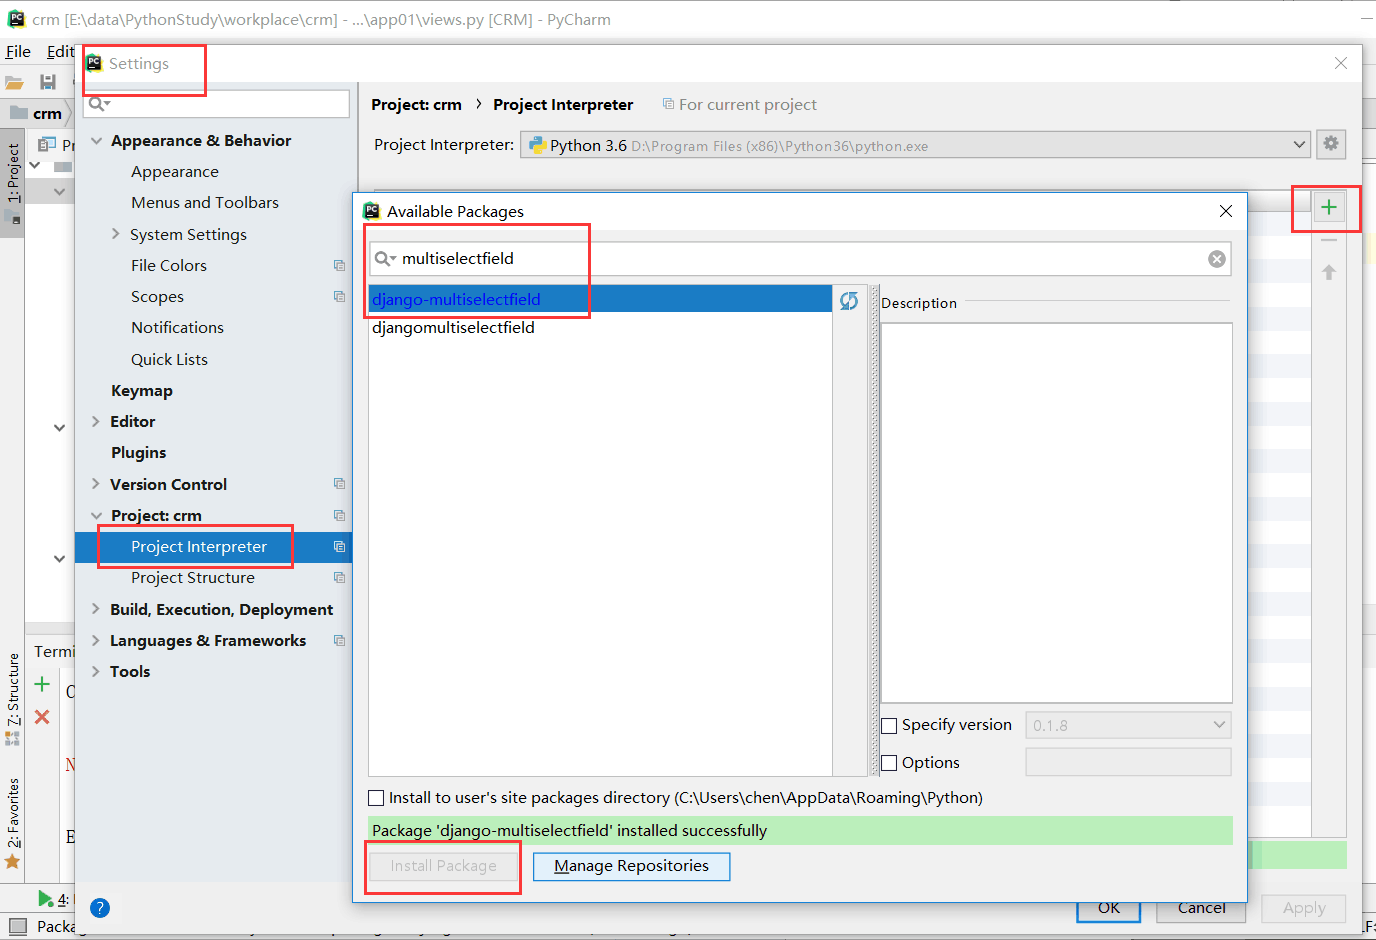Click the Install Package button
Screen dimensions: 1376x940
443,866
